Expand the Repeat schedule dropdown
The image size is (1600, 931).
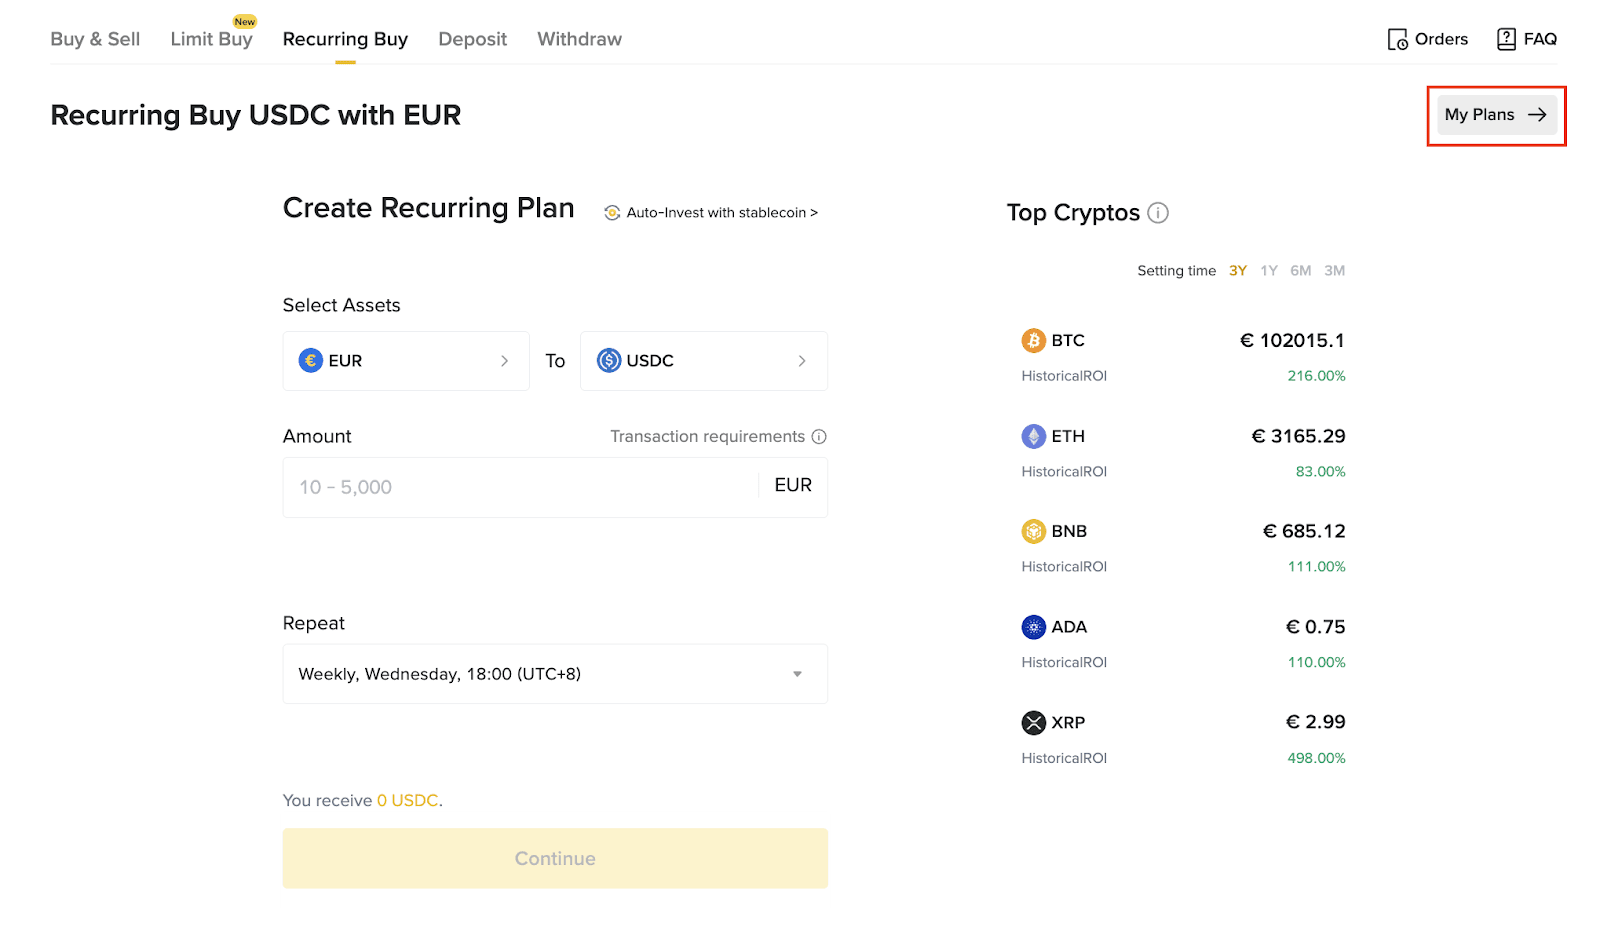555,674
